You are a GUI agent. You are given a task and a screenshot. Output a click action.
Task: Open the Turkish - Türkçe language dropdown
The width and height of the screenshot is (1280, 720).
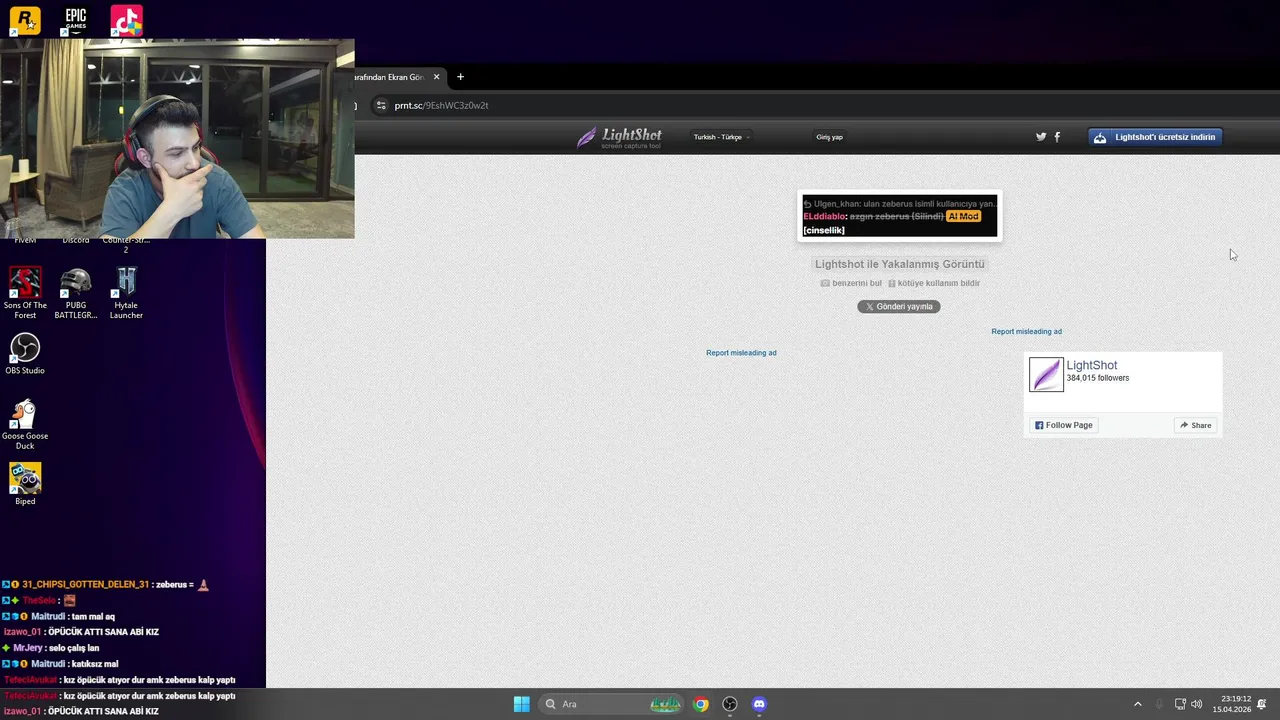[x=721, y=137]
